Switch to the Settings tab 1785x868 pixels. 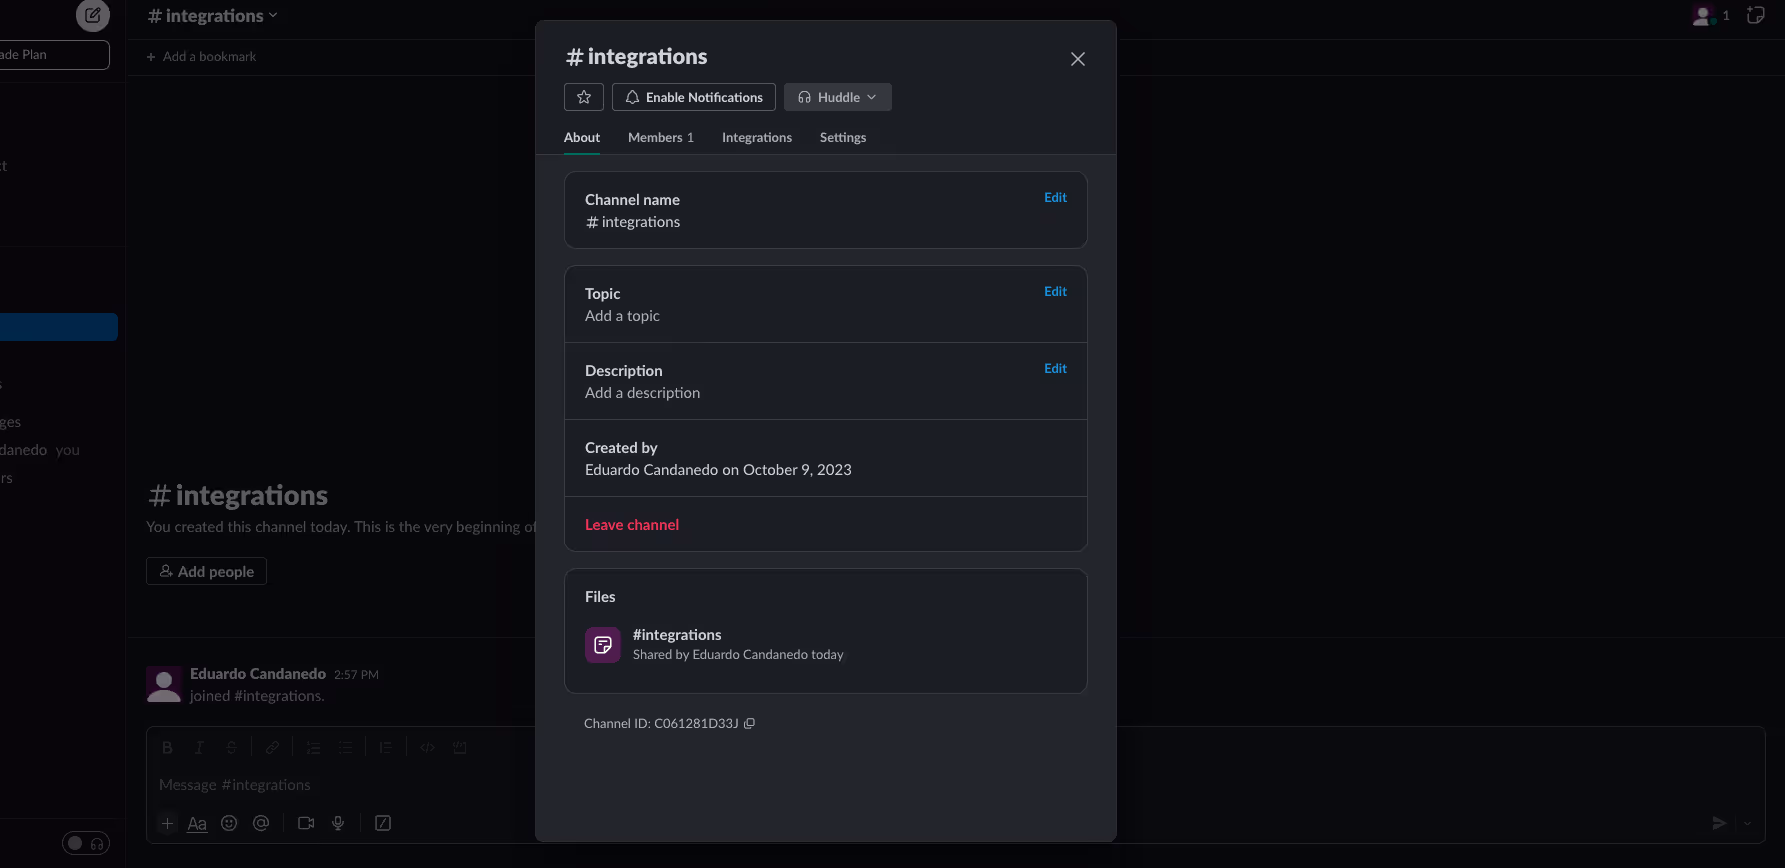[843, 138]
